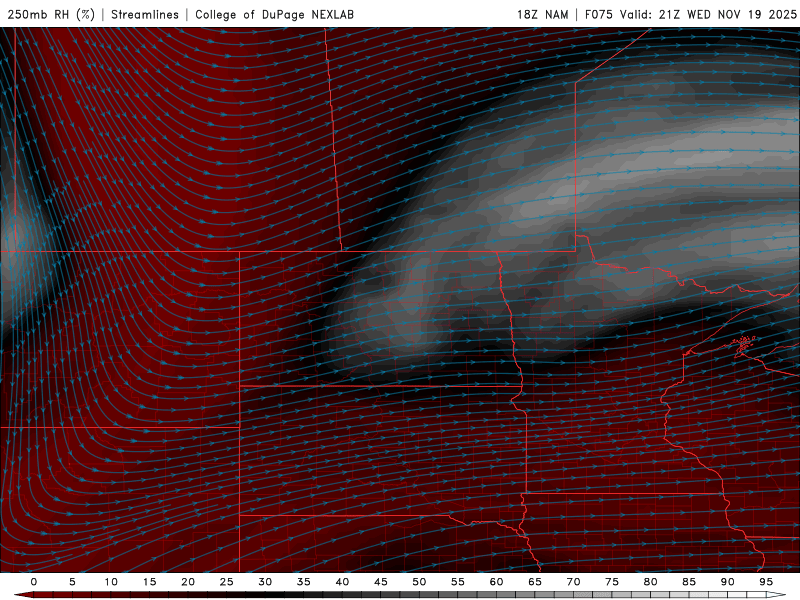Click the color bar label "90"

727,582
